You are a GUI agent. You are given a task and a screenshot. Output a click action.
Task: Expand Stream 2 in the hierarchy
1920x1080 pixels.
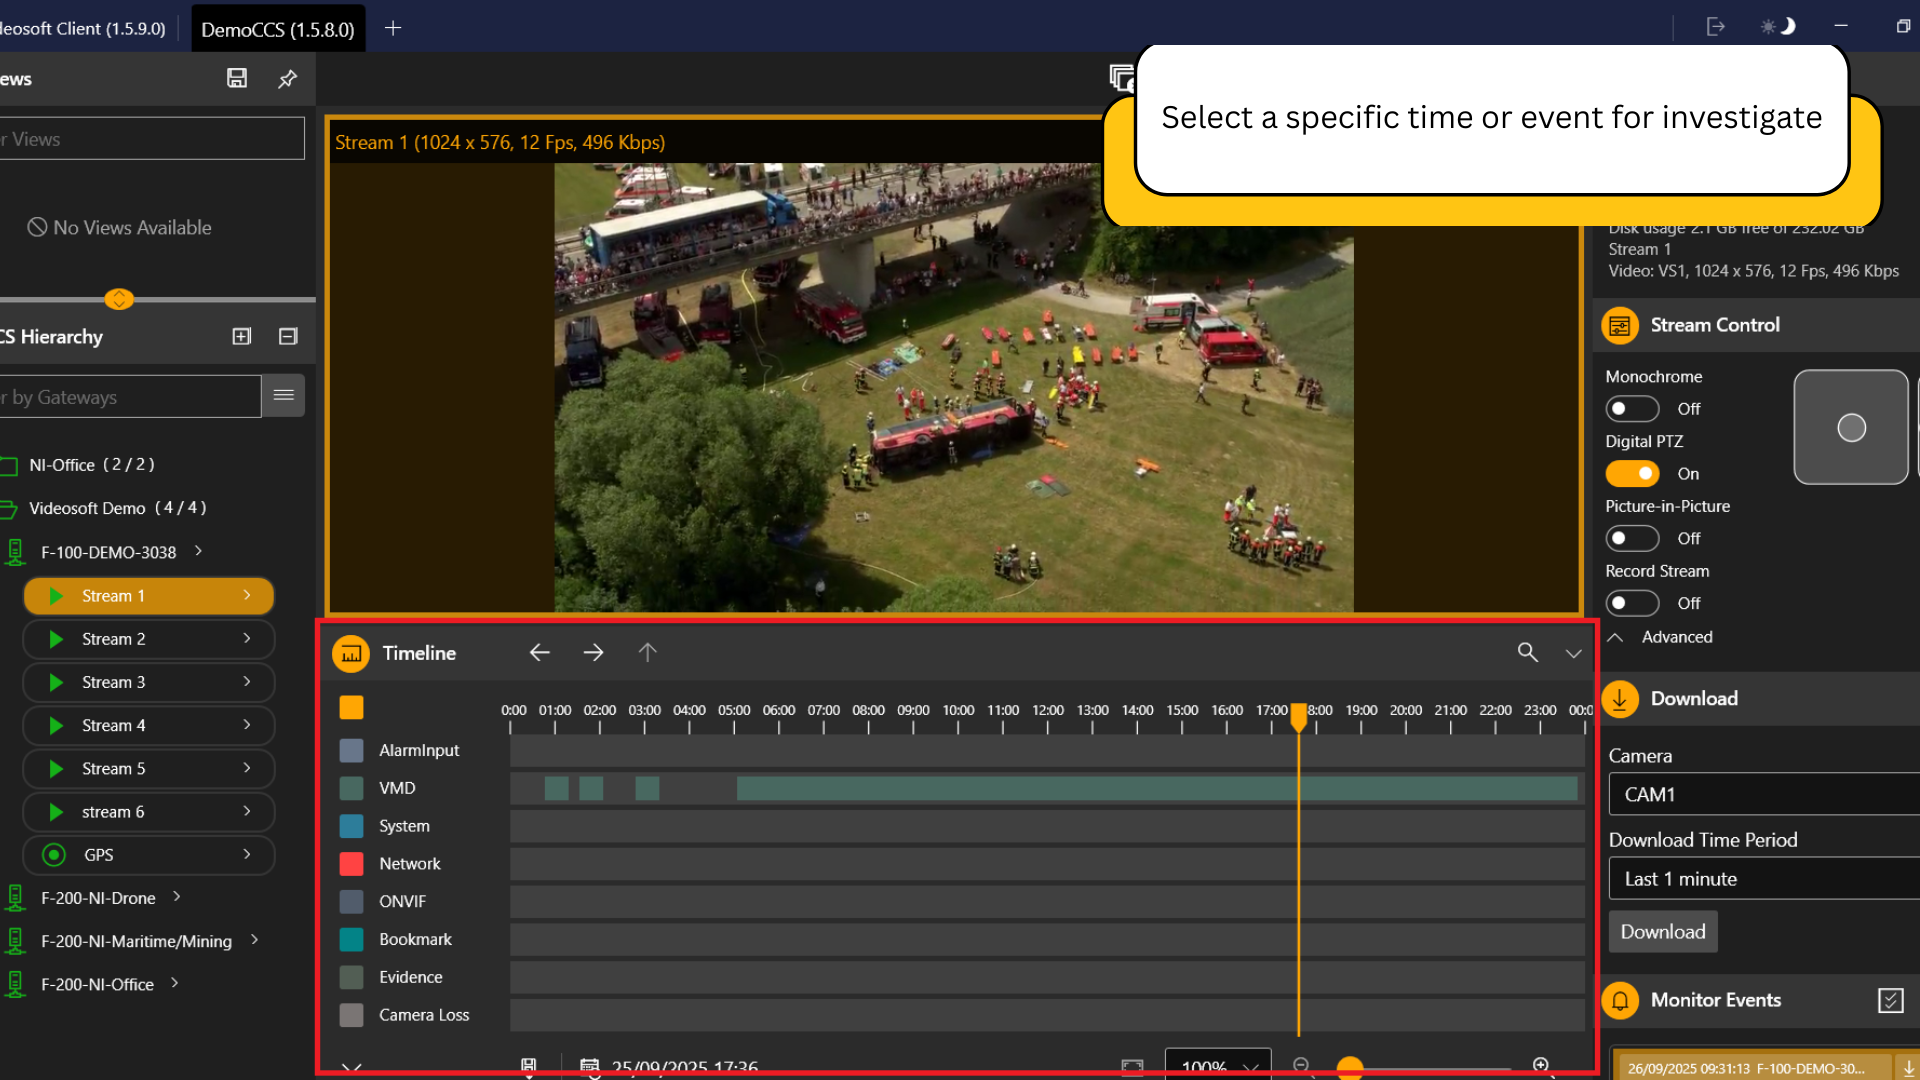coord(247,639)
